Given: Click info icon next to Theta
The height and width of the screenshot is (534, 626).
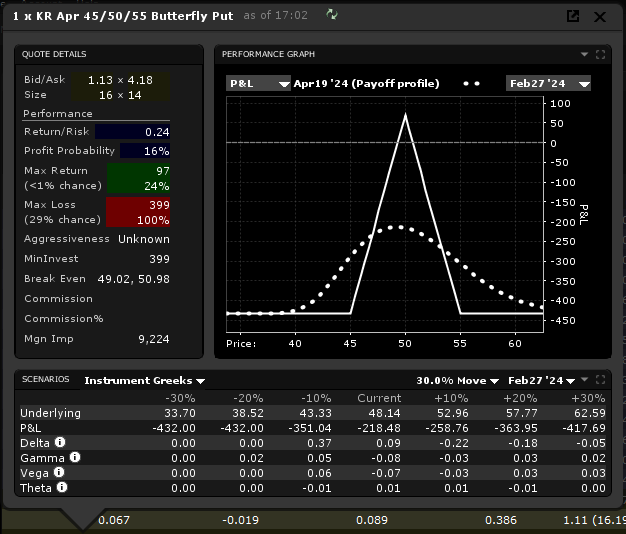Looking at the screenshot, I should tap(63, 487).
